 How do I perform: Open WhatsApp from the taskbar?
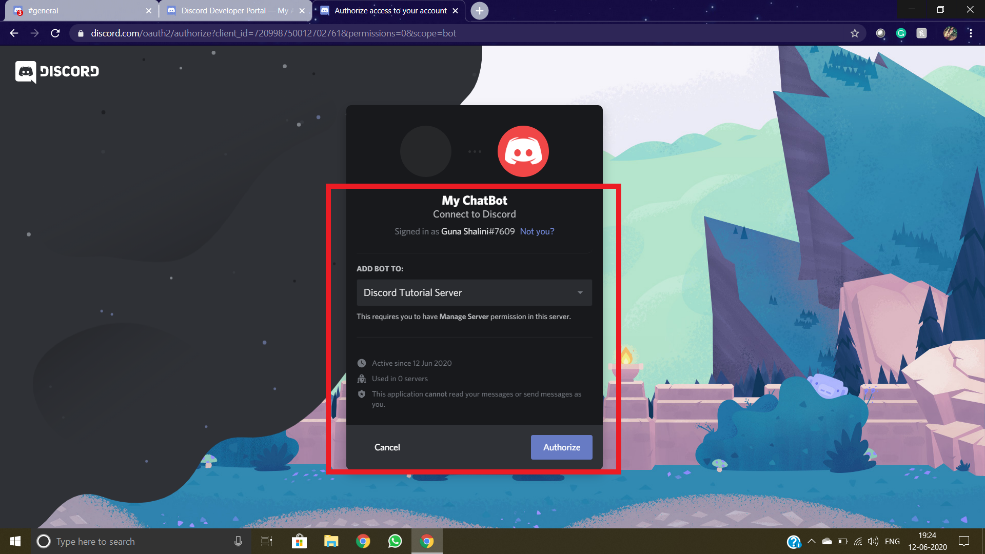pos(395,541)
